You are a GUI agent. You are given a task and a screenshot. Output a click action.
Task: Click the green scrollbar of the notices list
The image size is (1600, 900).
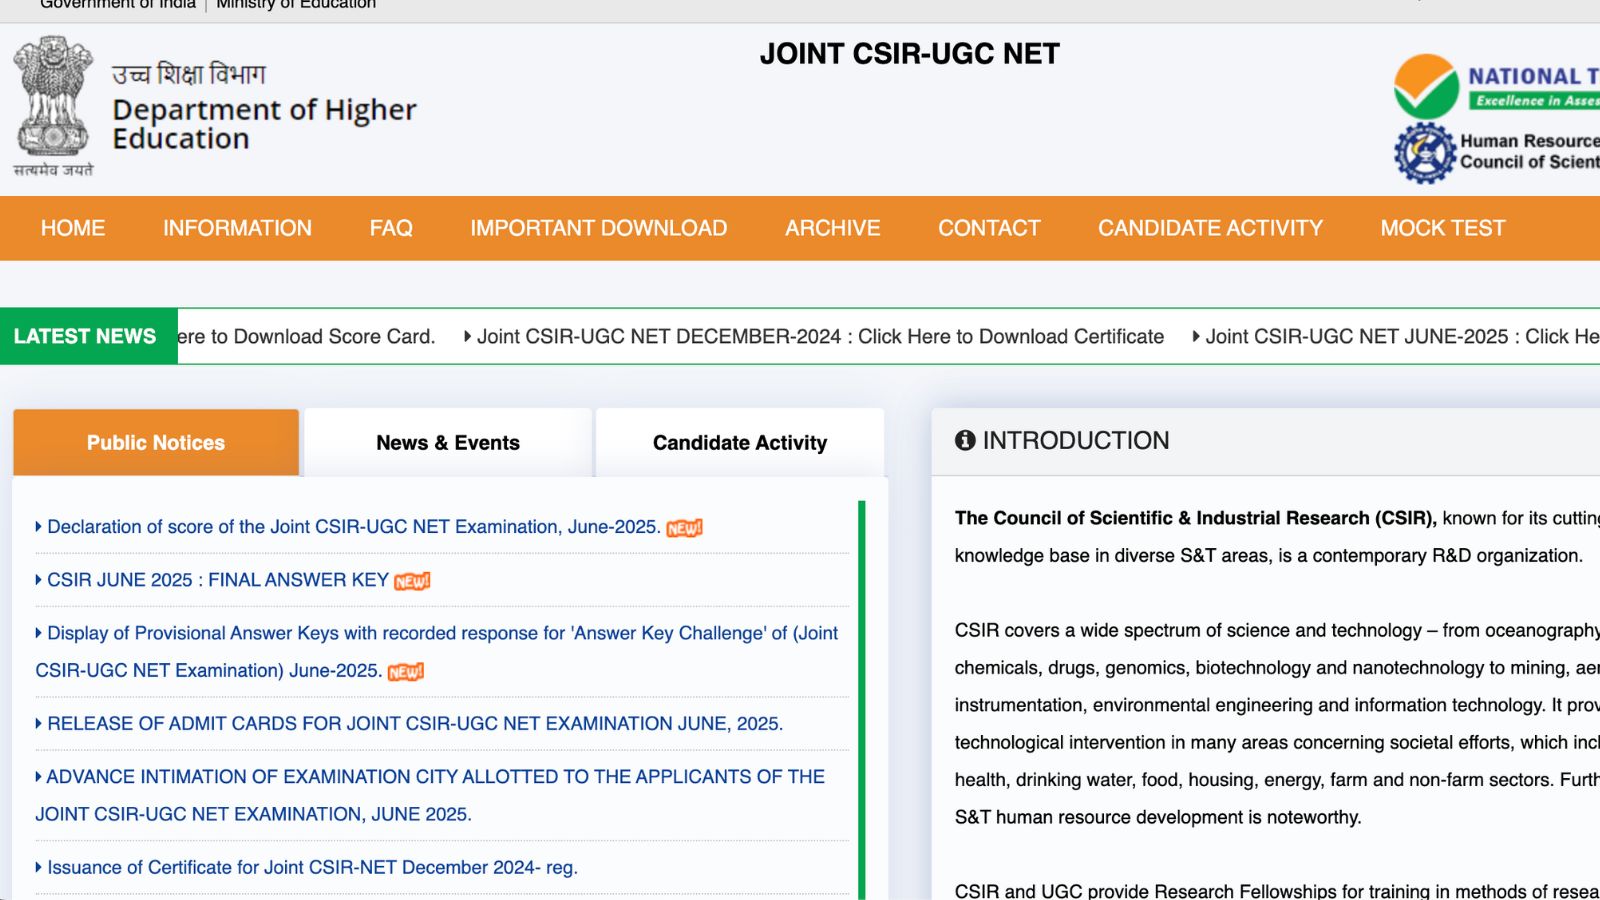(861, 700)
